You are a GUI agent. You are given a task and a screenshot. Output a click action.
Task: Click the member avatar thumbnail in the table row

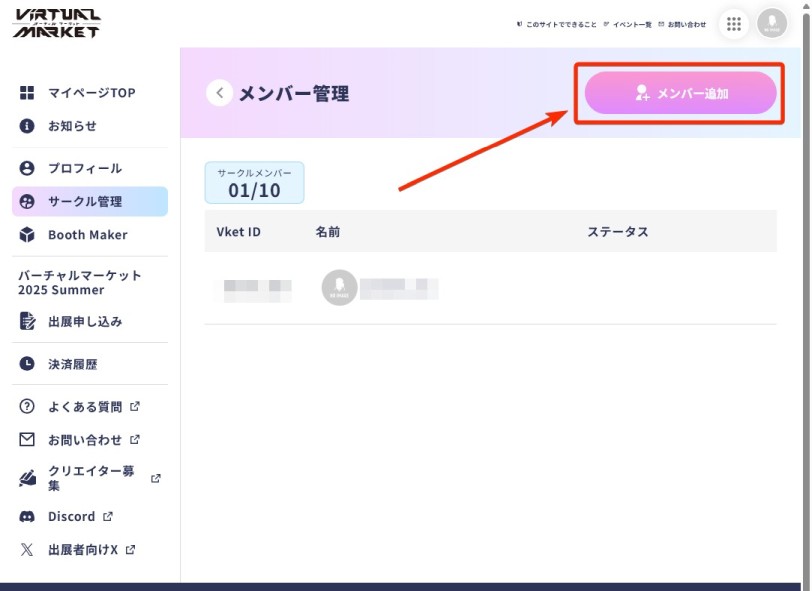(339, 288)
